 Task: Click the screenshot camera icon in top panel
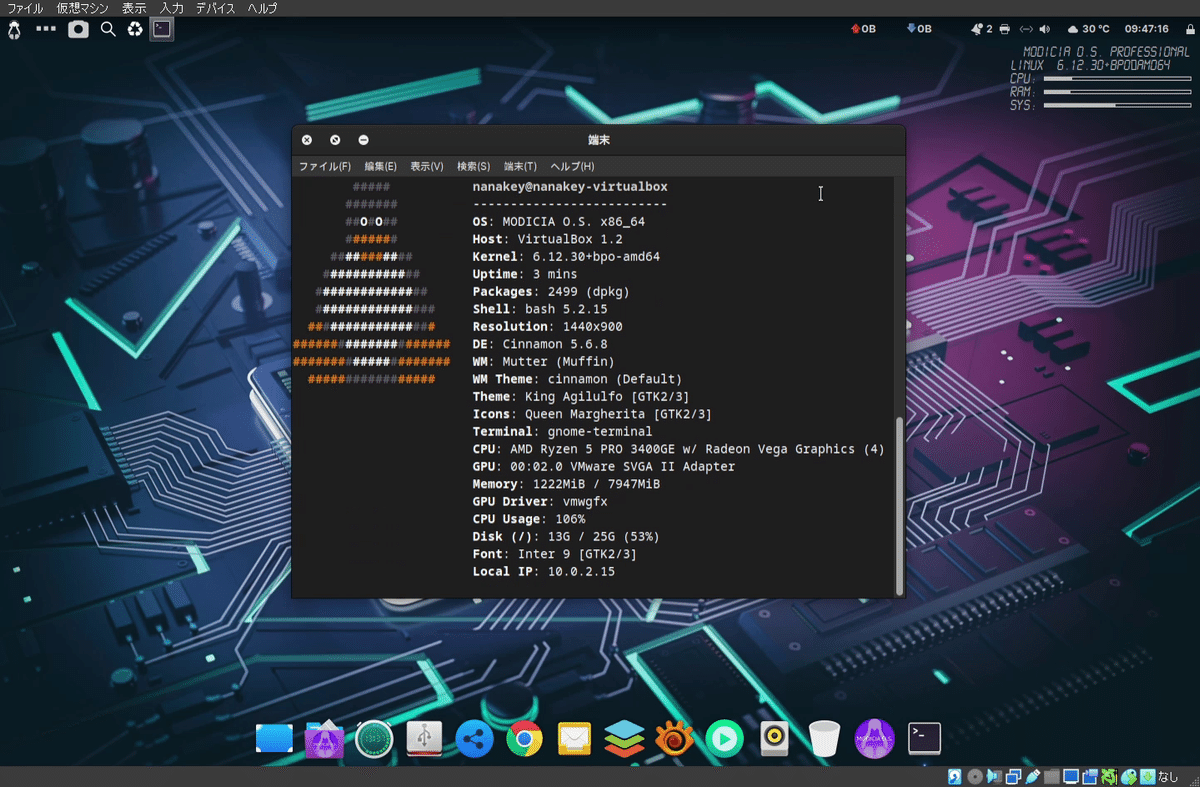click(80, 29)
